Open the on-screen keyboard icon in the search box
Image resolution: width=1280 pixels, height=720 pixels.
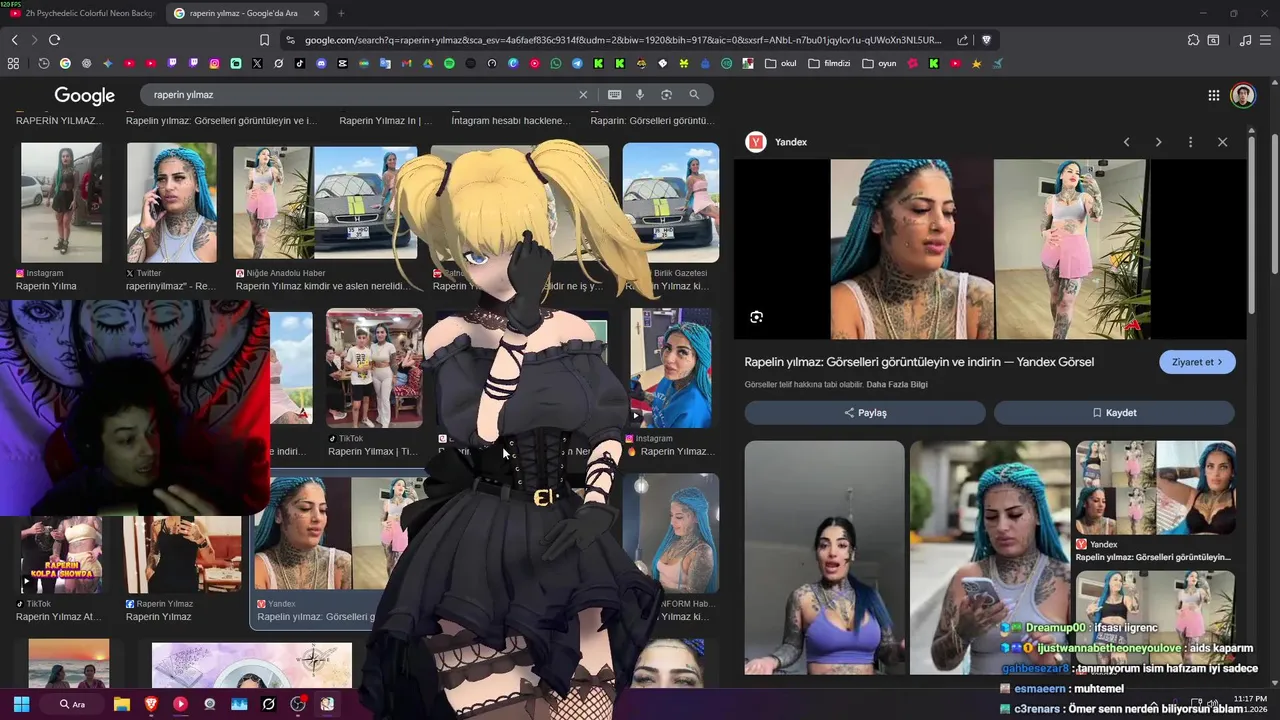[x=614, y=94]
